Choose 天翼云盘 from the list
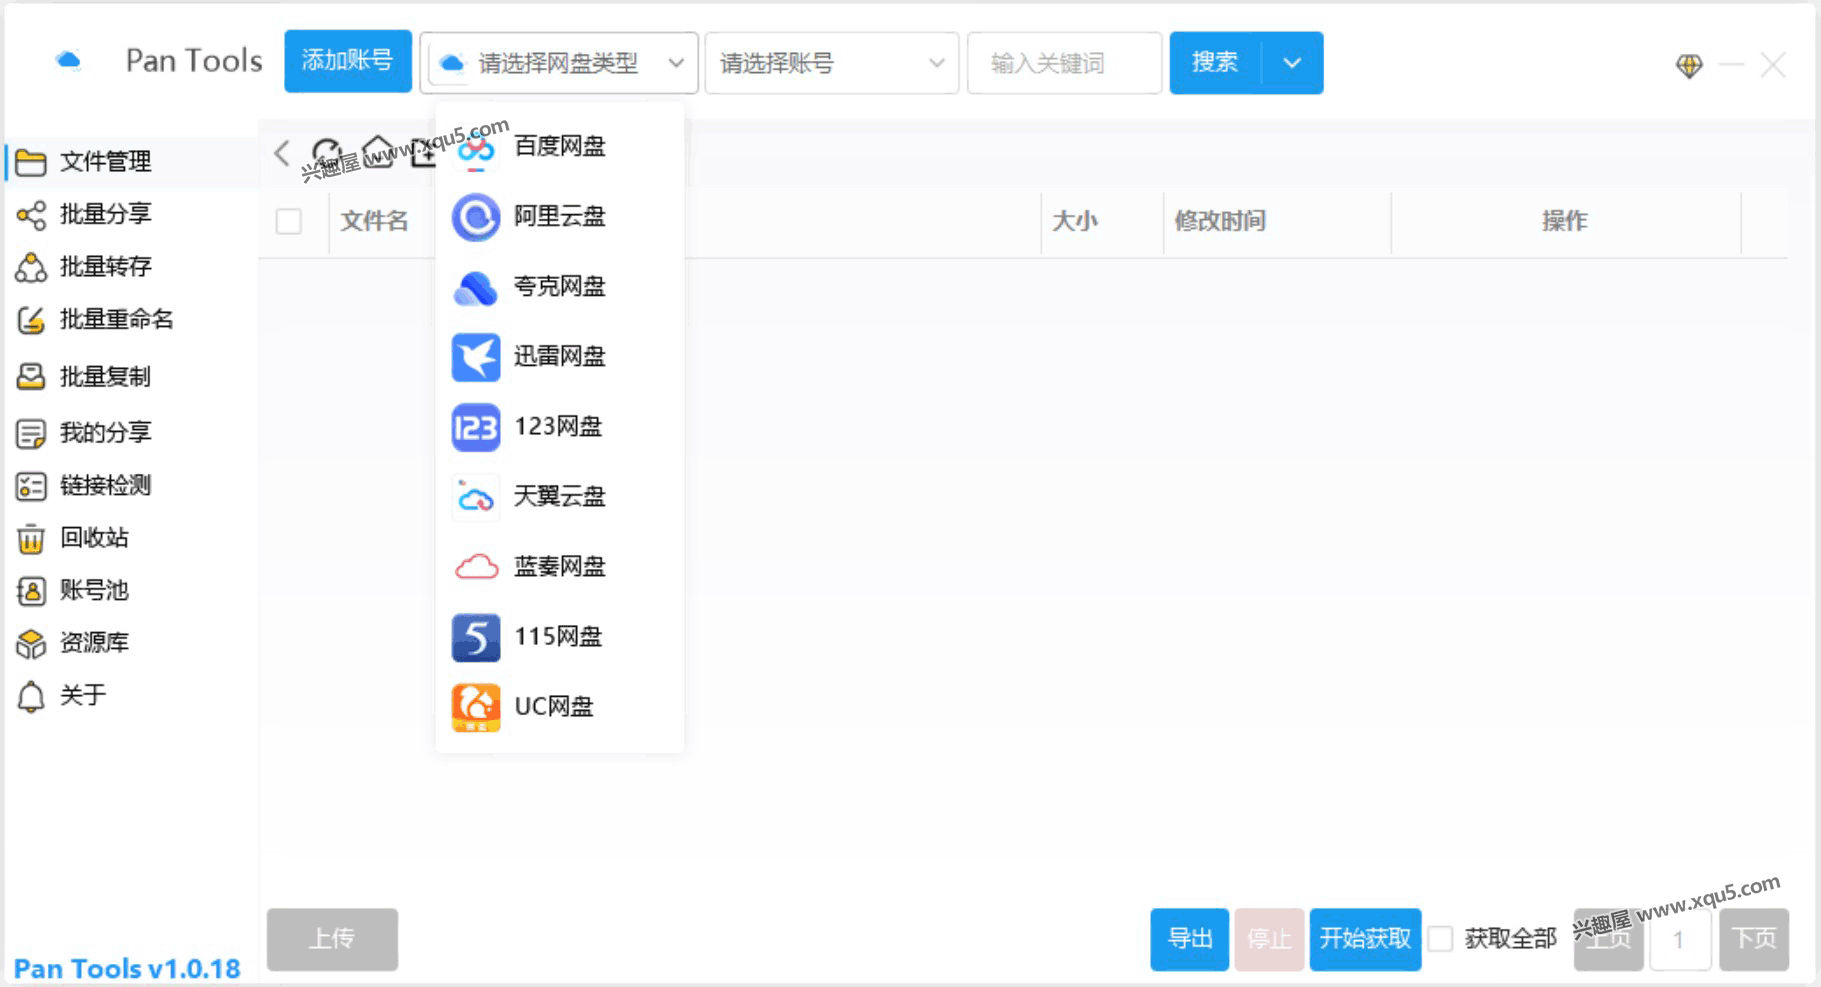The height and width of the screenshot is (987, 1821). coord(560,497)
